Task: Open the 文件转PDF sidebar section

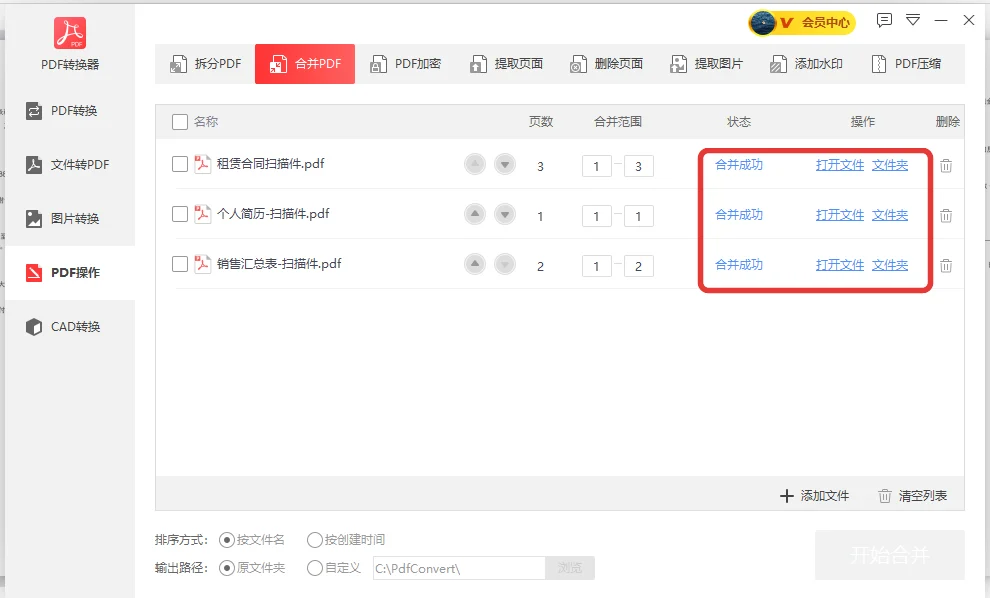Action: [70, 165]
